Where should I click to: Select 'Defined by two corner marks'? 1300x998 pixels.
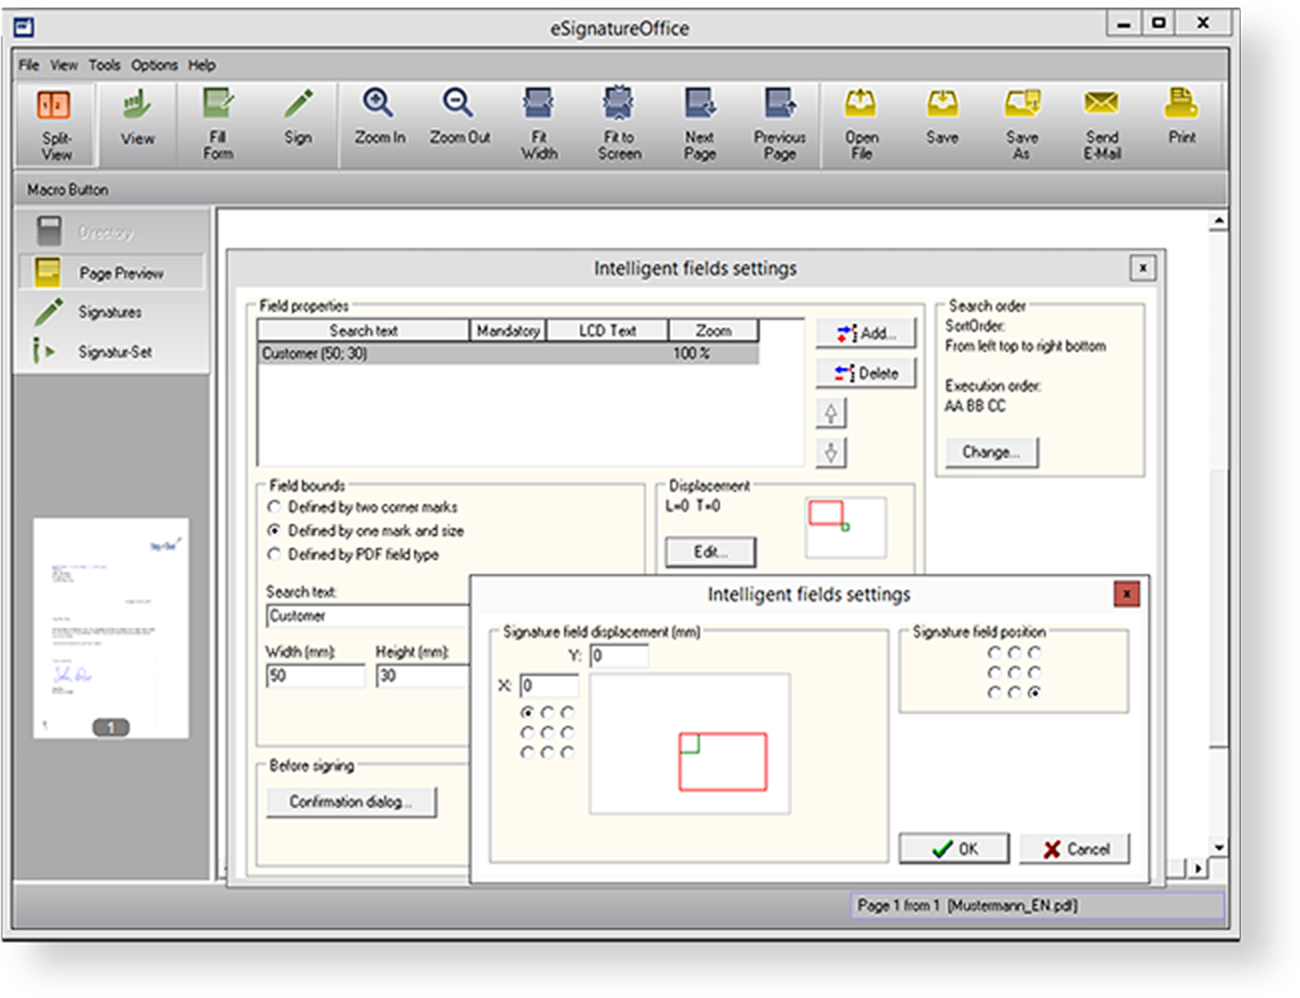tap(274, 507)
